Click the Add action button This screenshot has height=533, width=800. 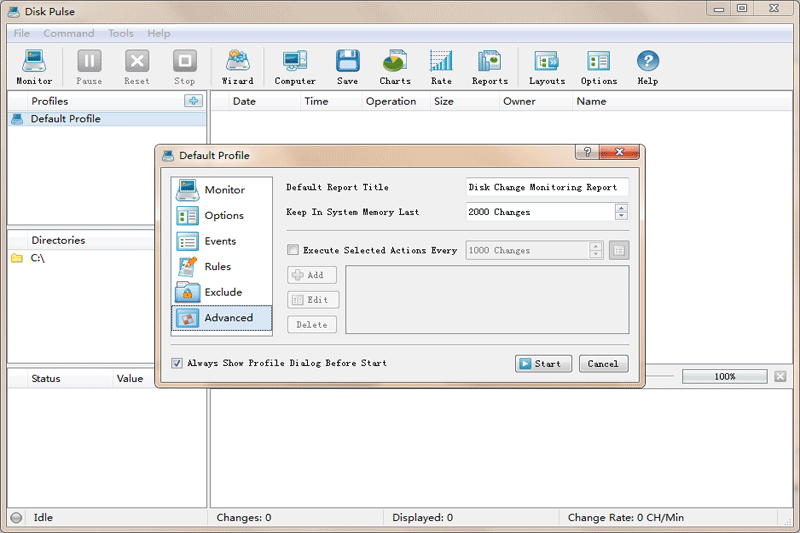[x=312, y=275]
